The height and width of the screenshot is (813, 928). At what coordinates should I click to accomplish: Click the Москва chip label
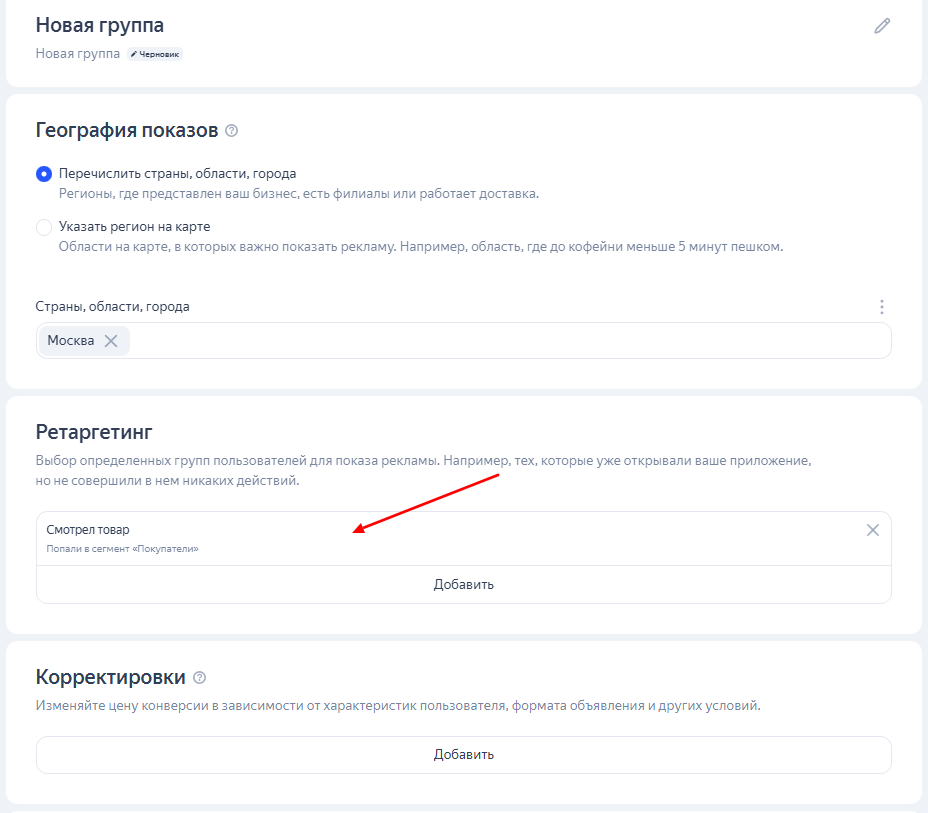click(x=71, y=341)
